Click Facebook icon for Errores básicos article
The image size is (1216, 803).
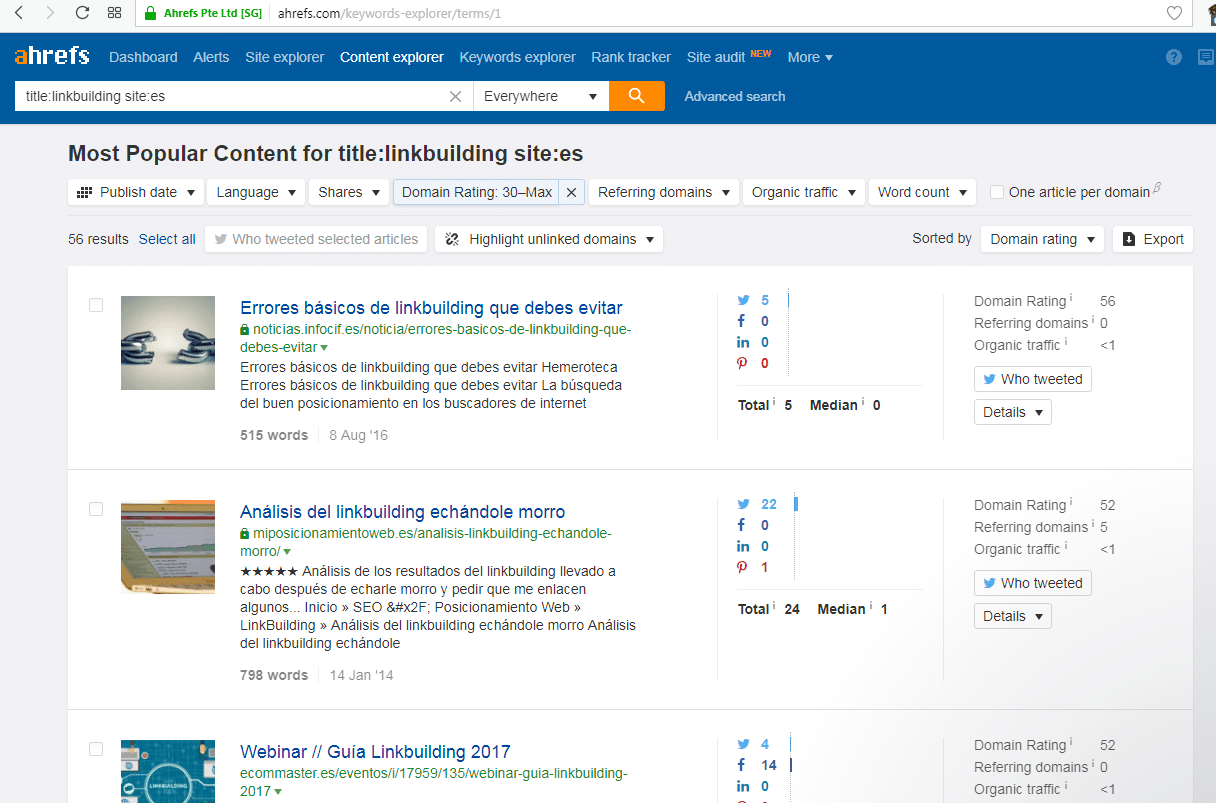tap(742, 321)
